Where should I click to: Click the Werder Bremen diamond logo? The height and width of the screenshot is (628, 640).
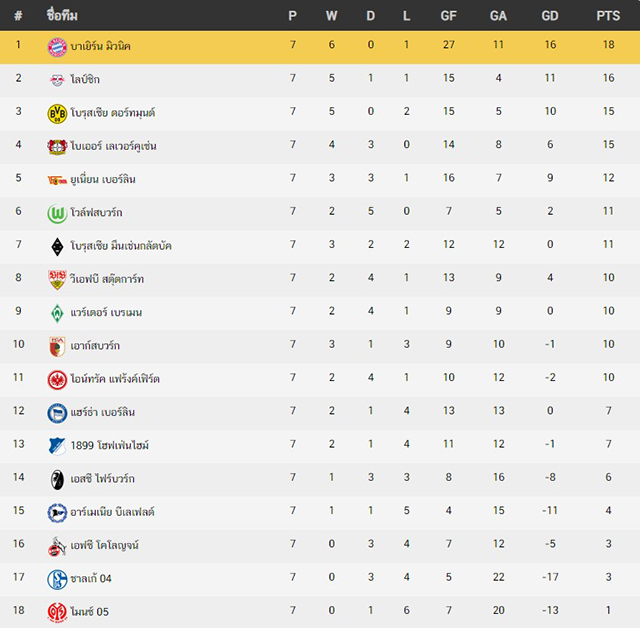(x=57, y=313)
